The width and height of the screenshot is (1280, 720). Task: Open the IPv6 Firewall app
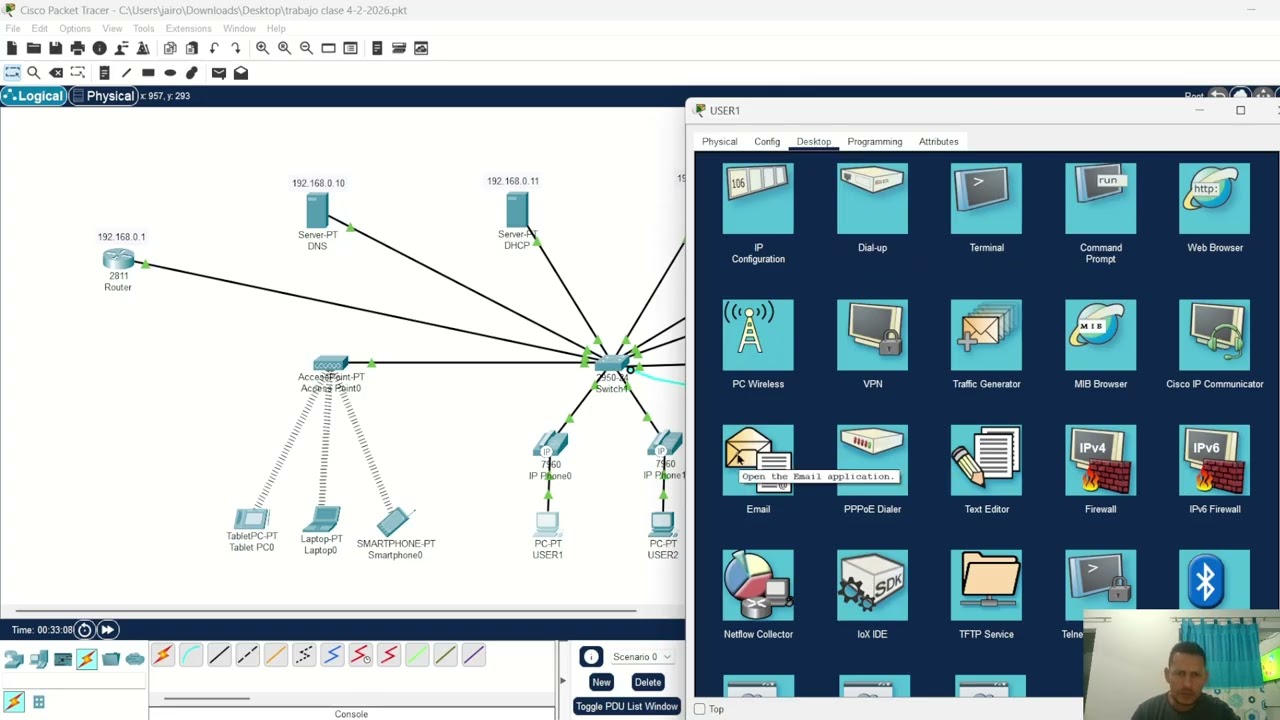[1214, 460]
